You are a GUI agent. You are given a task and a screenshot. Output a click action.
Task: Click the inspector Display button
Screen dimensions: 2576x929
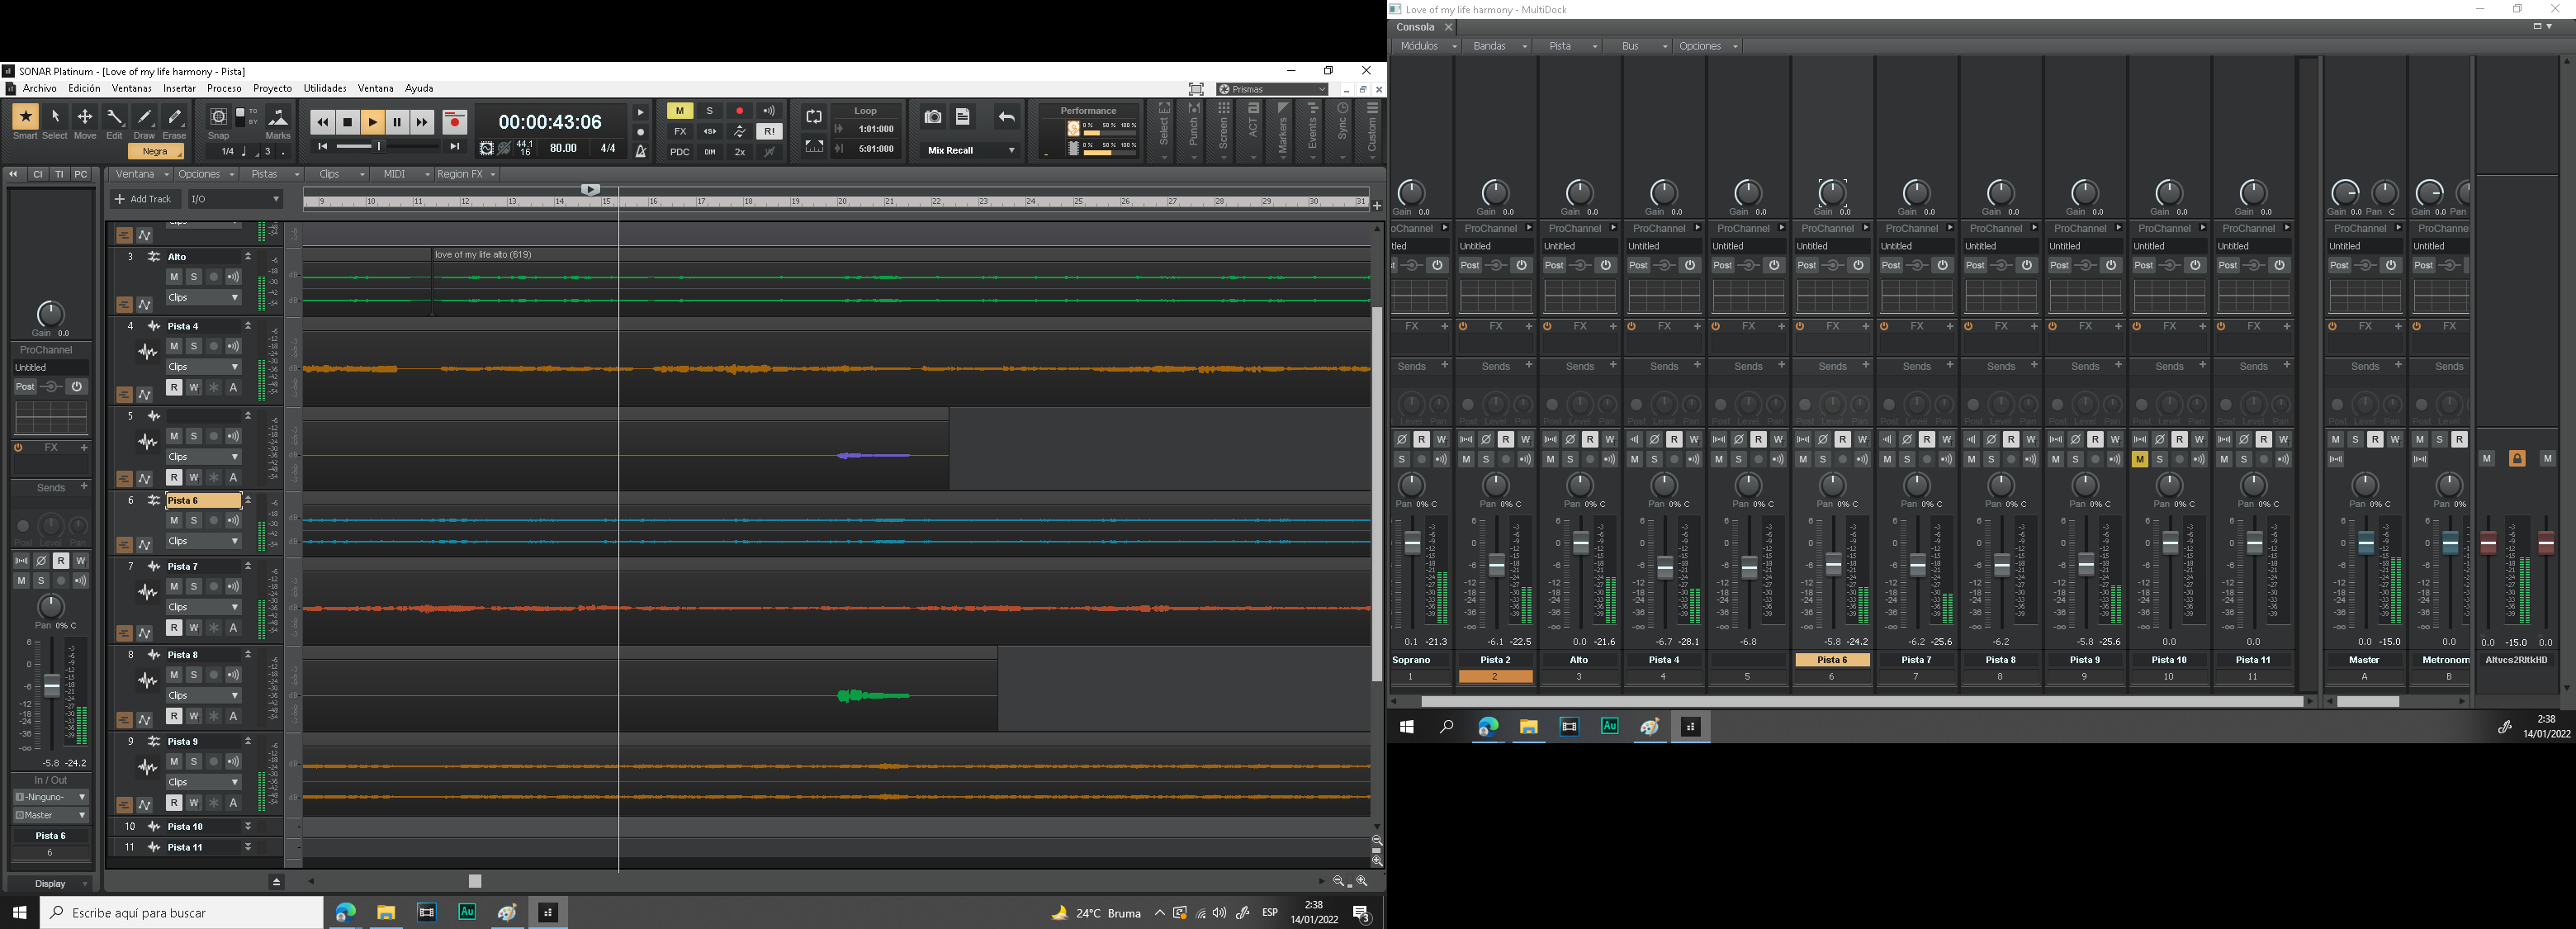50,884
